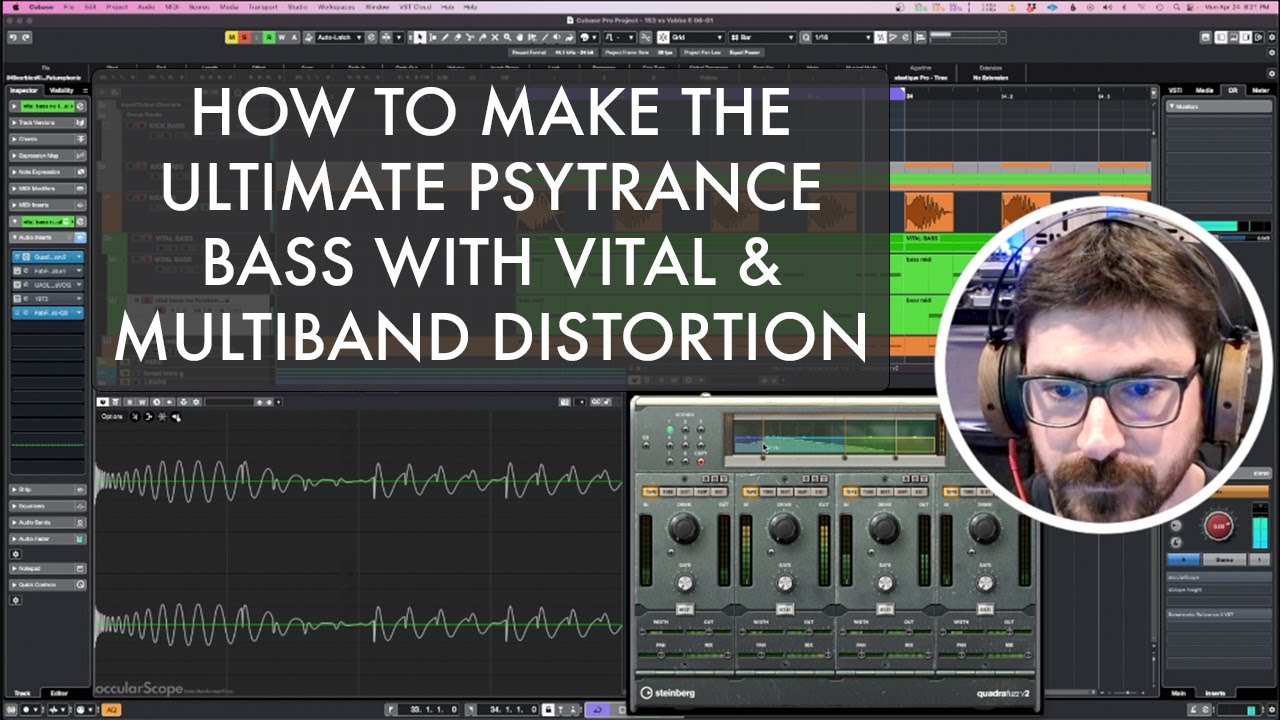Toggle Write automation (W) in the toolbar
The image size is (1280, 720).
(x=281, y=38)
